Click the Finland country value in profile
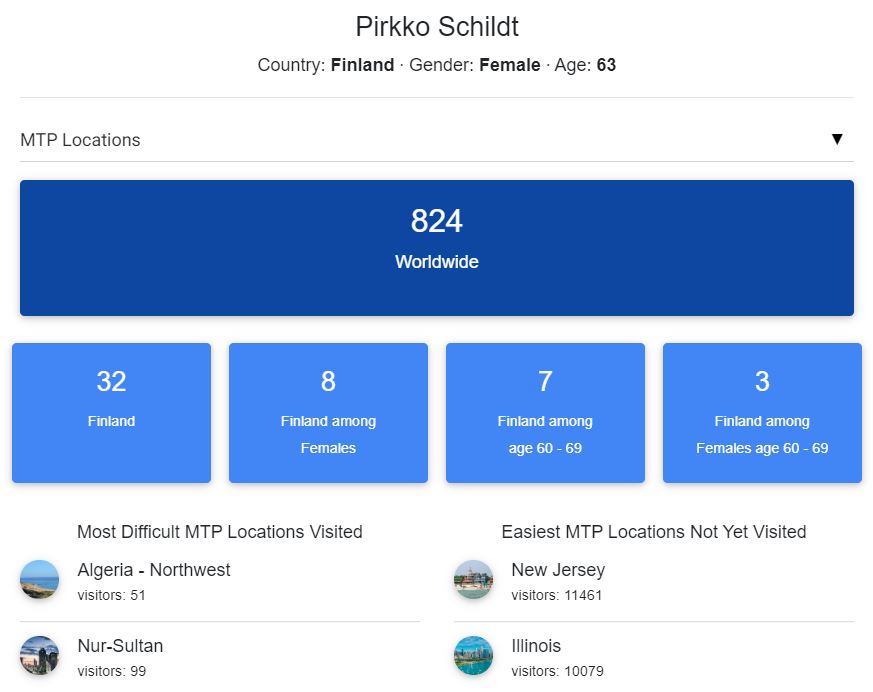873x692 pixels. 362,65
